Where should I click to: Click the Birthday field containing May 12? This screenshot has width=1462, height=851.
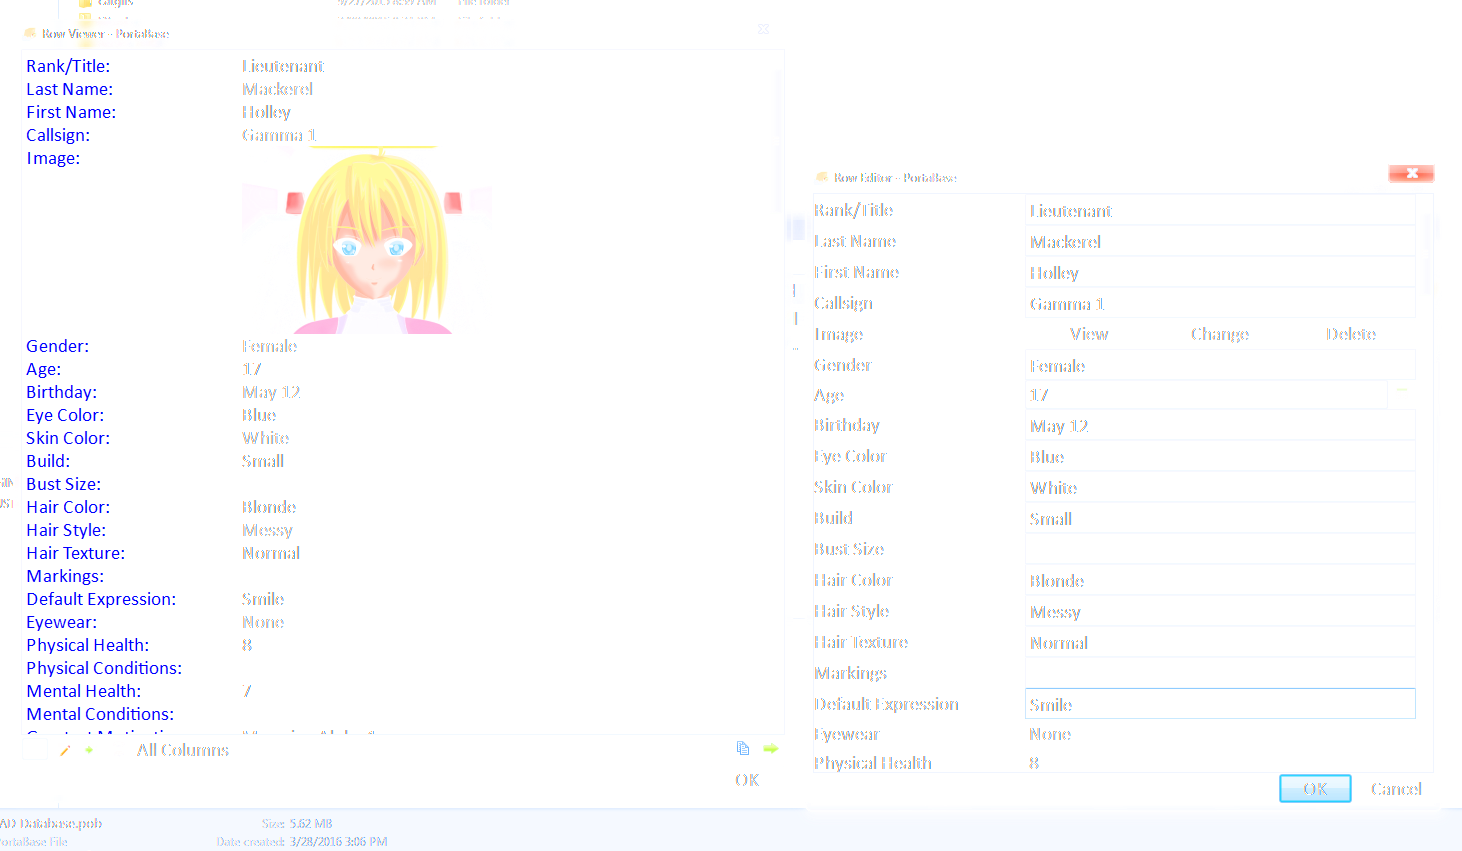[x=1220, y=426]
